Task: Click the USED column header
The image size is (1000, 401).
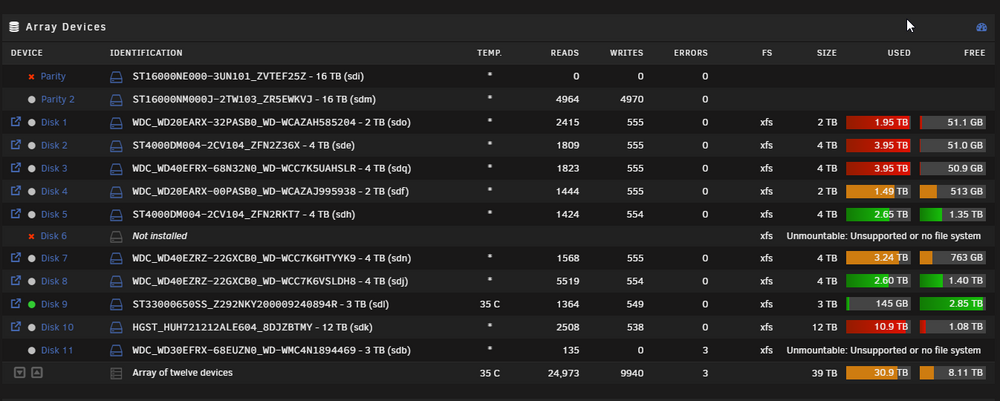Action: [899, 53]
